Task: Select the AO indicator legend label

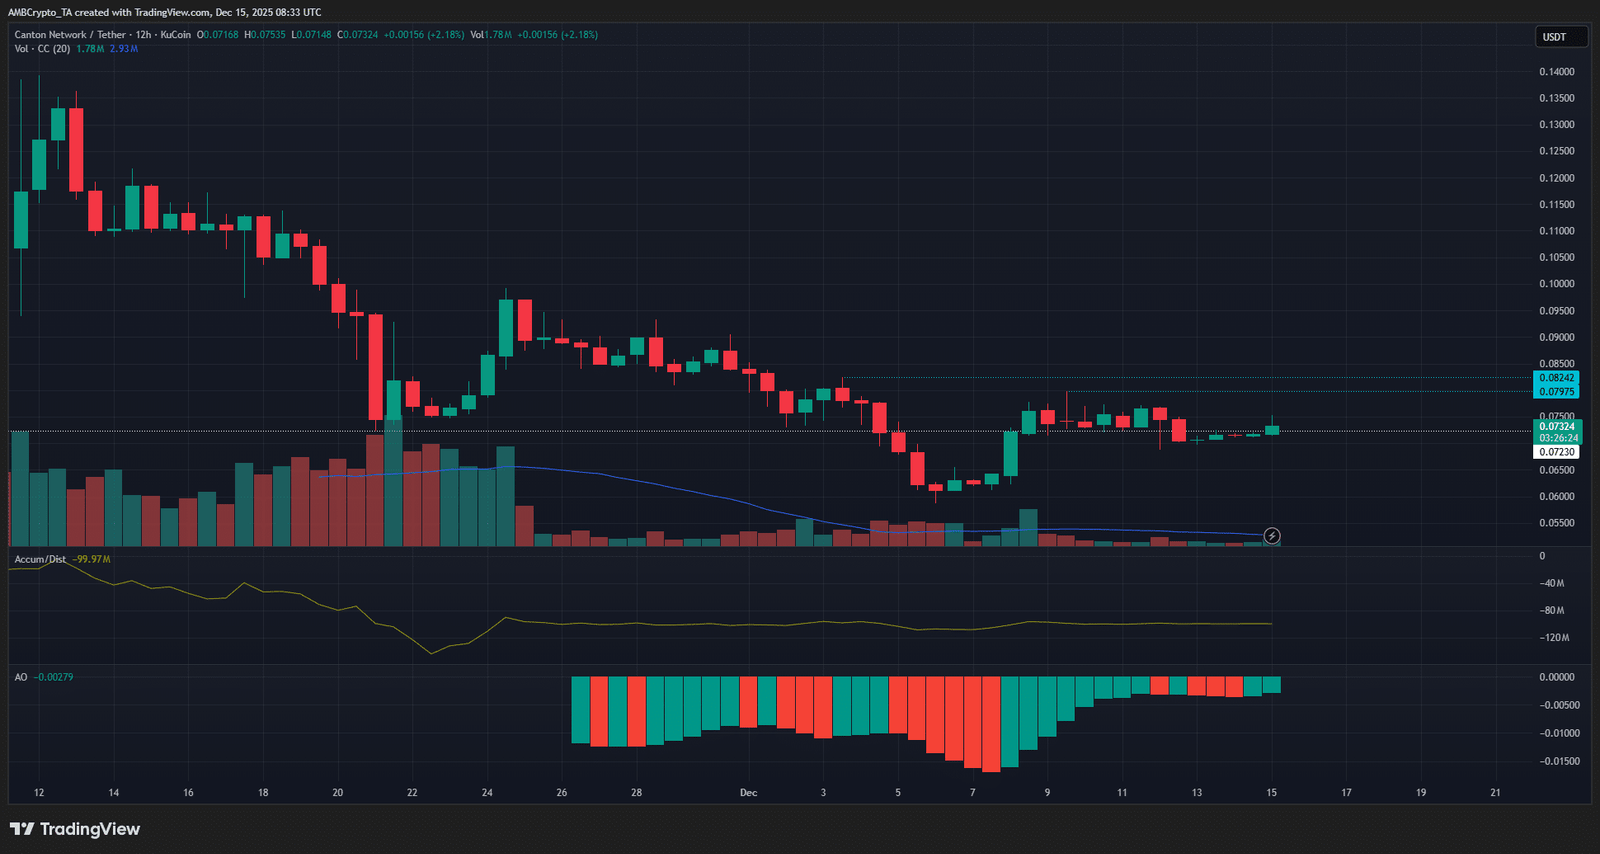Action: (21, 678)
